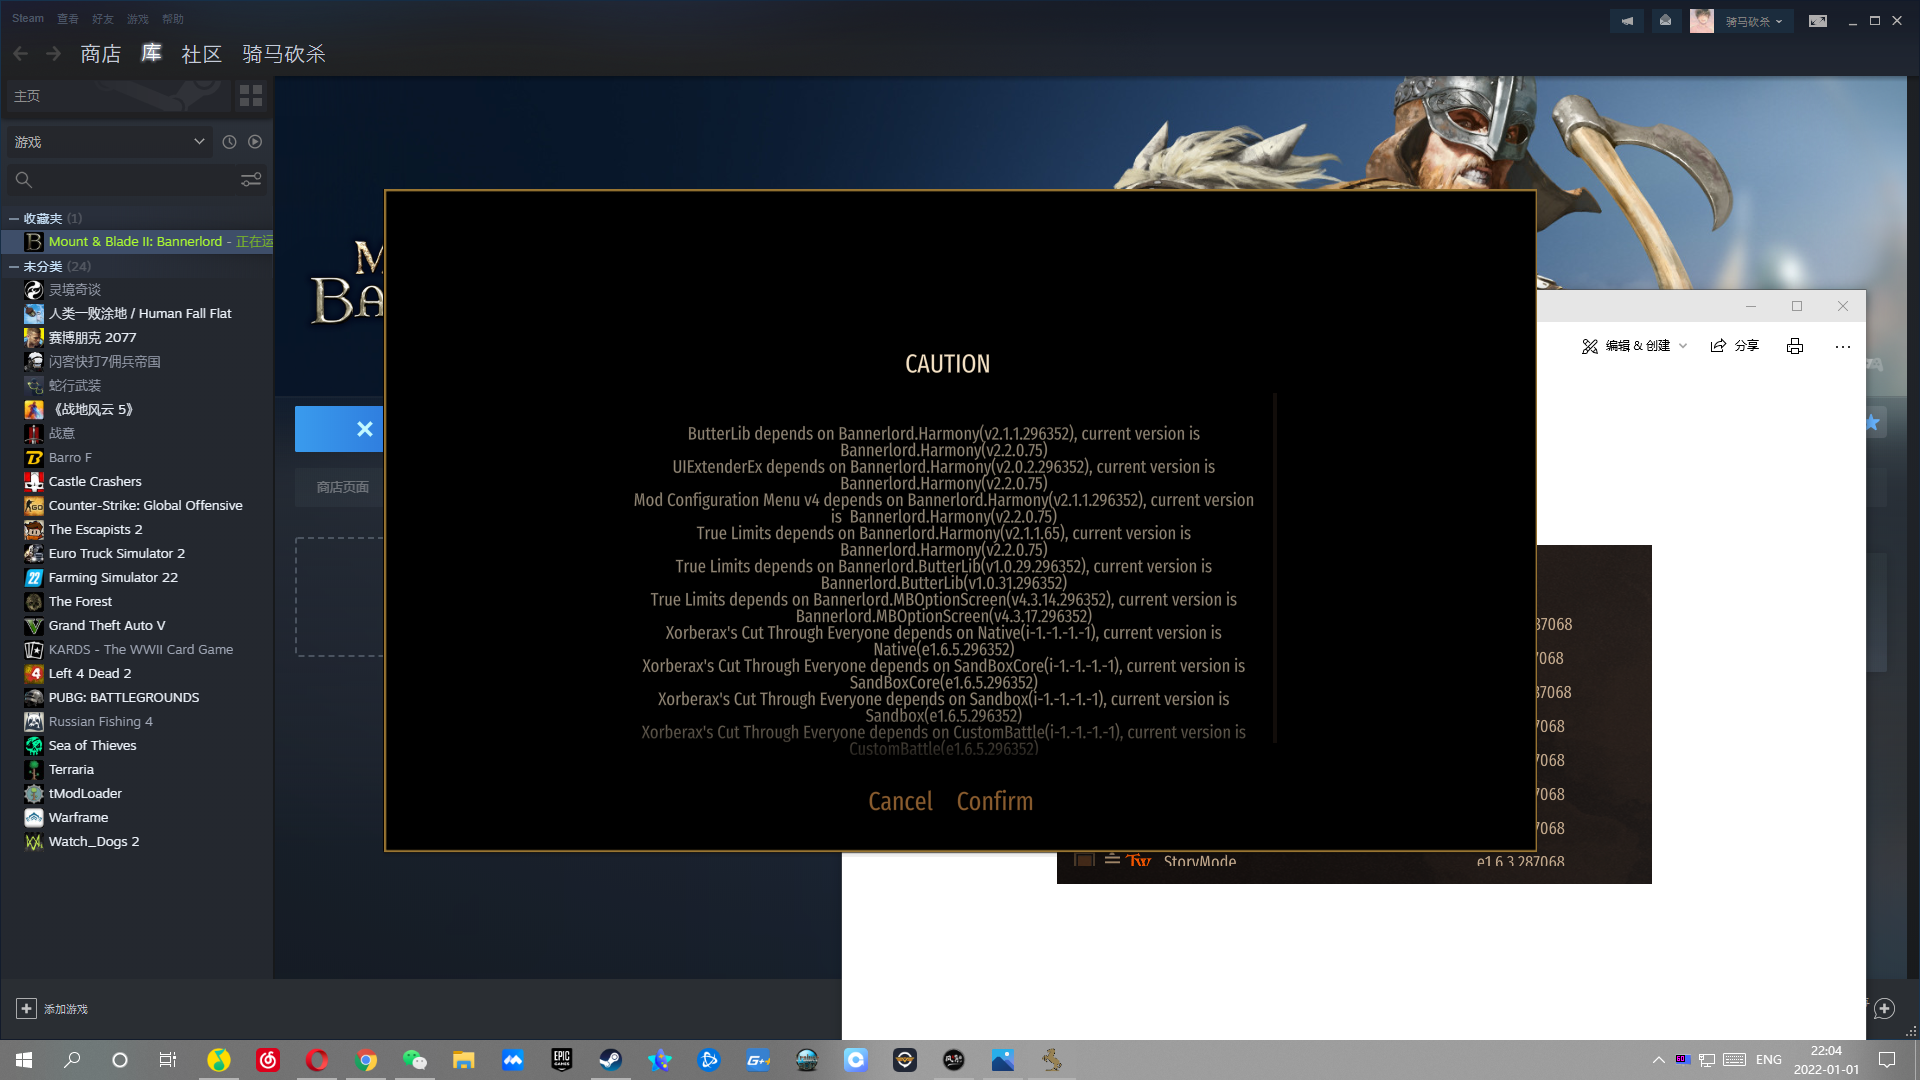
Task: Go back with the back arrow
Action: coord(21,53)
